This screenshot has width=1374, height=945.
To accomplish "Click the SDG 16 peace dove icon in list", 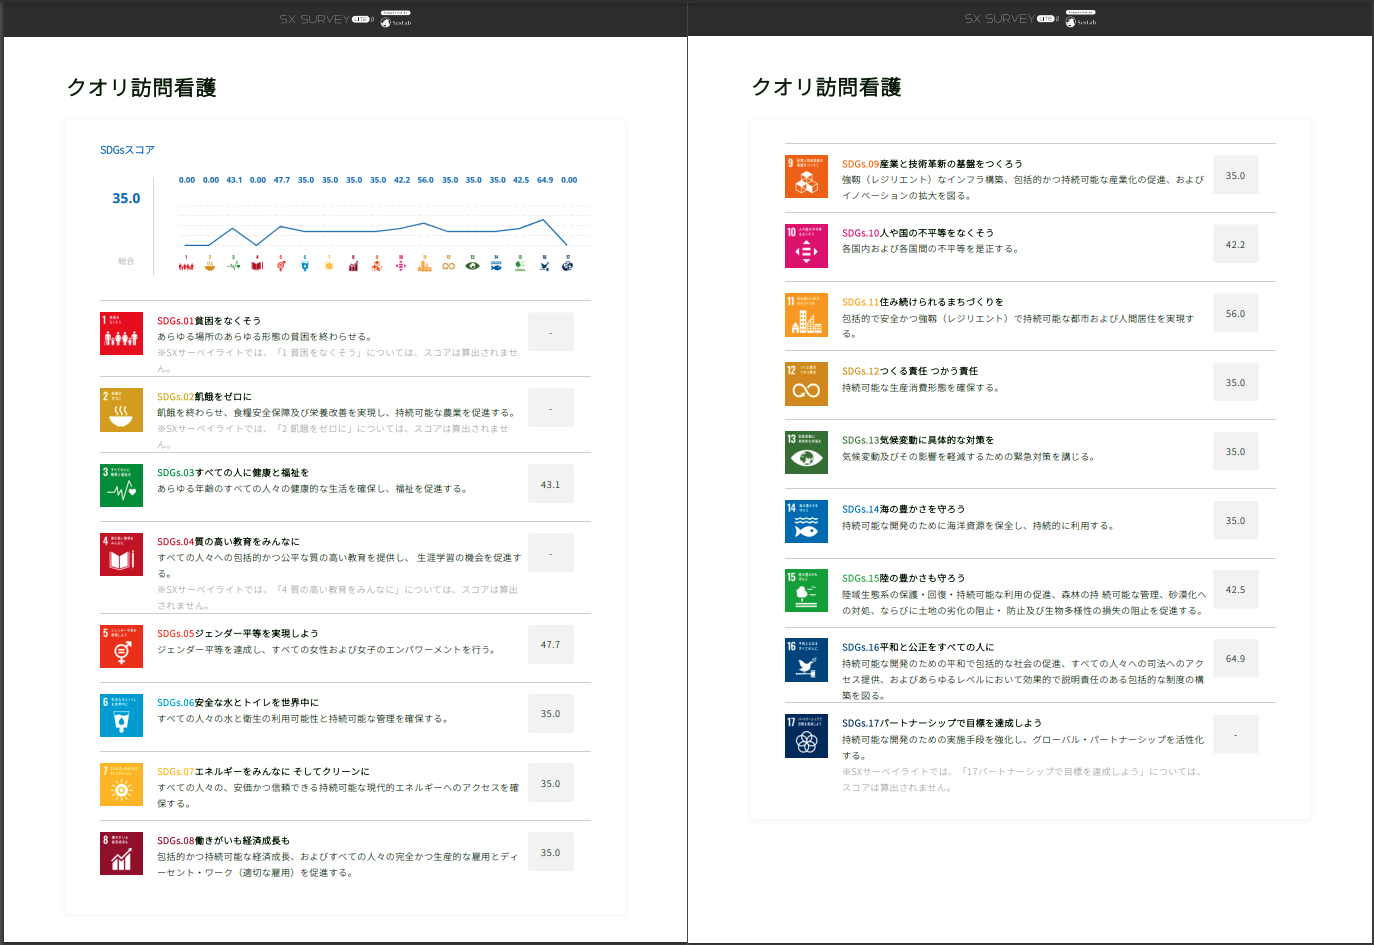I will pos(806,660).
